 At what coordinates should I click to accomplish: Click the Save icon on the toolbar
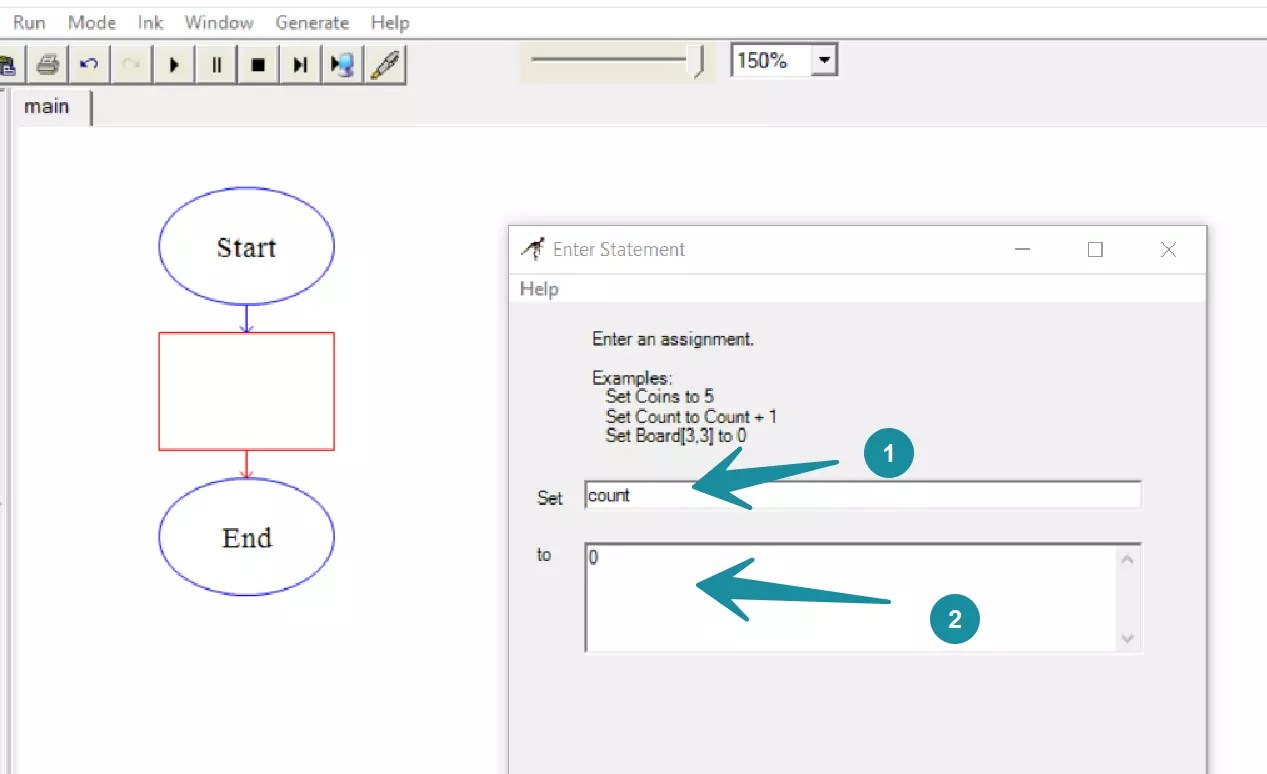pos(8,64)
